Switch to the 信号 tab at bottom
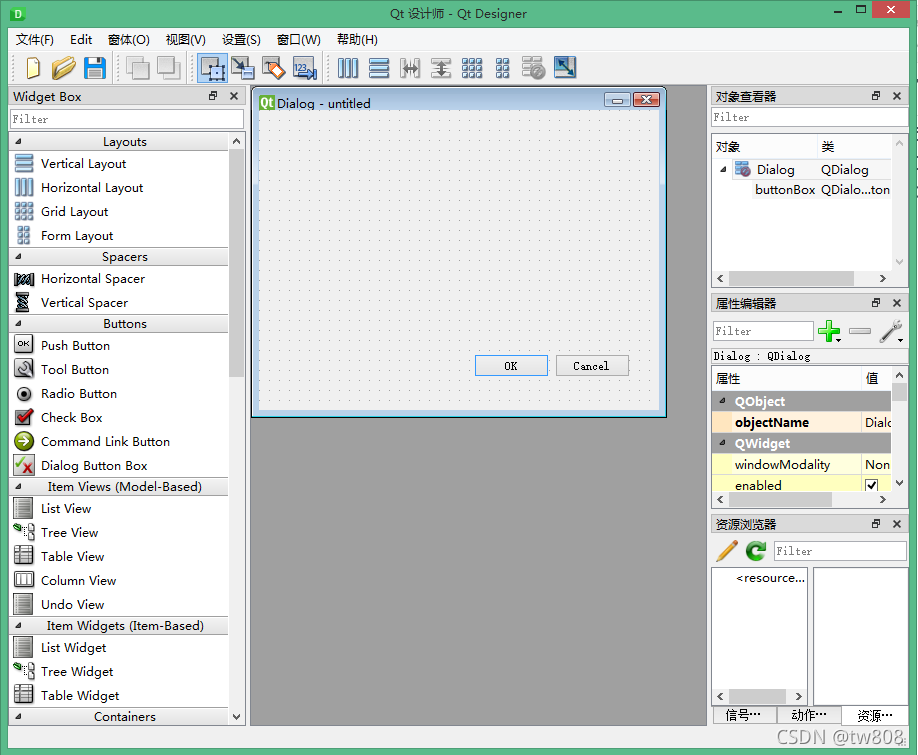Screen dimensions: 918x755 click(744, 715)
